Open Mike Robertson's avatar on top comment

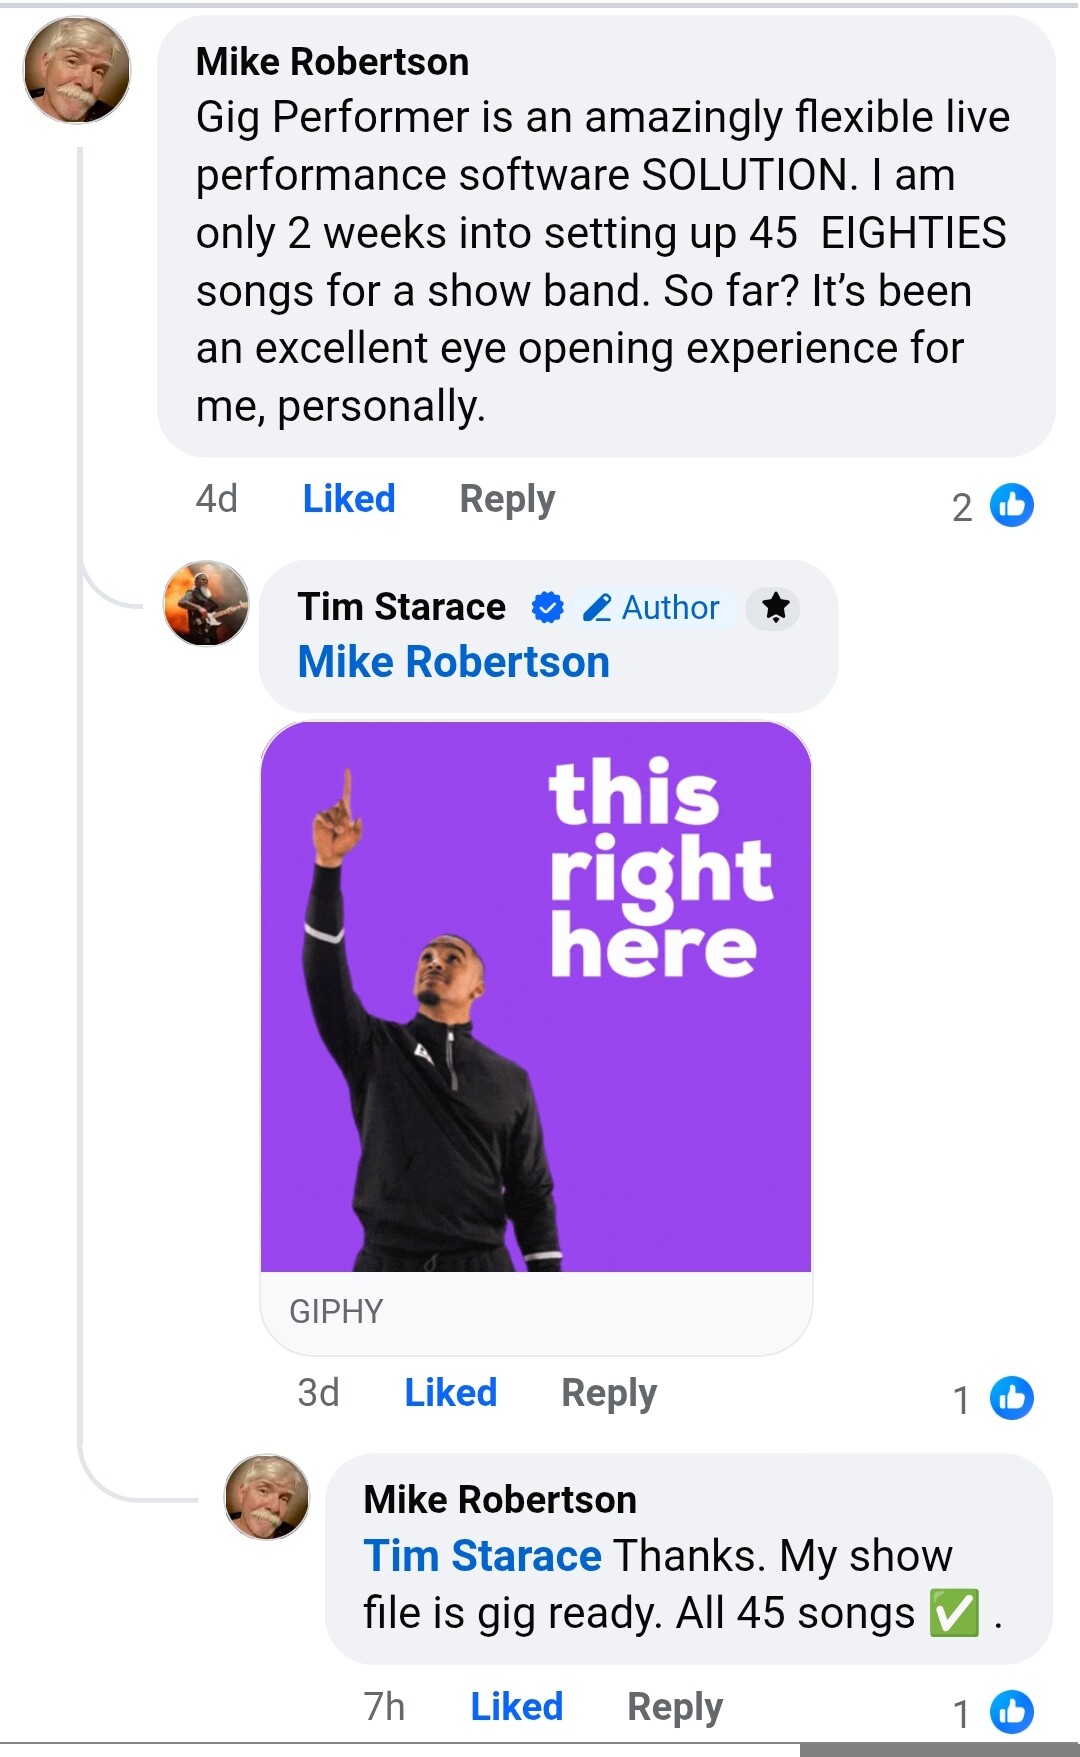point(77,70)
